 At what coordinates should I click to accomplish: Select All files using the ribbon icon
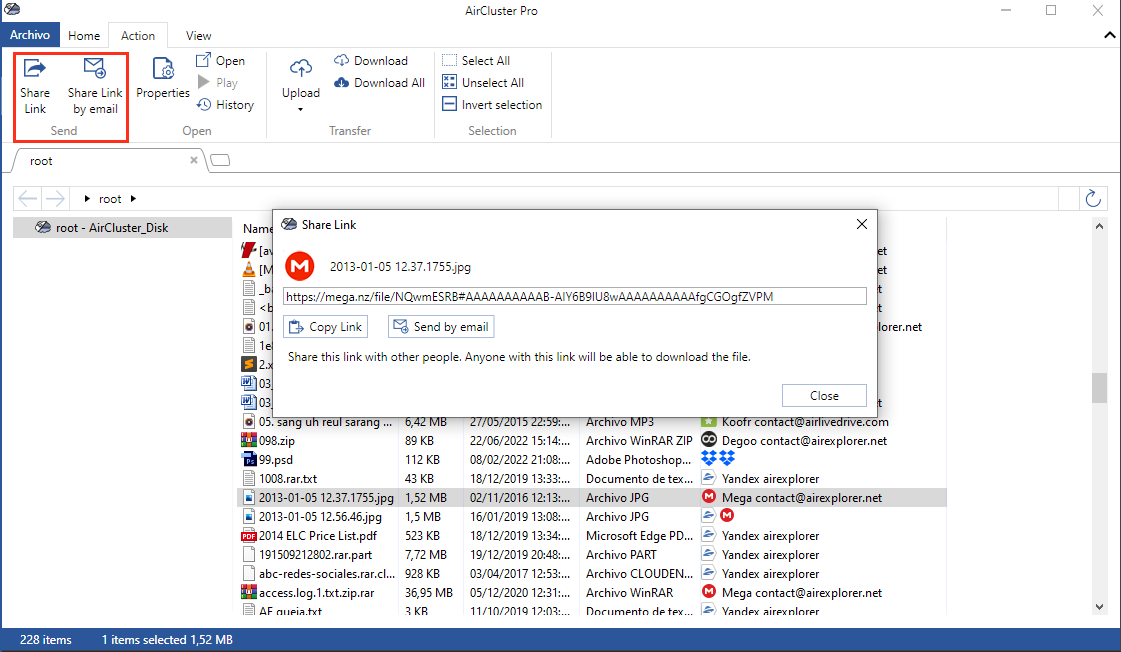(450, 60)
